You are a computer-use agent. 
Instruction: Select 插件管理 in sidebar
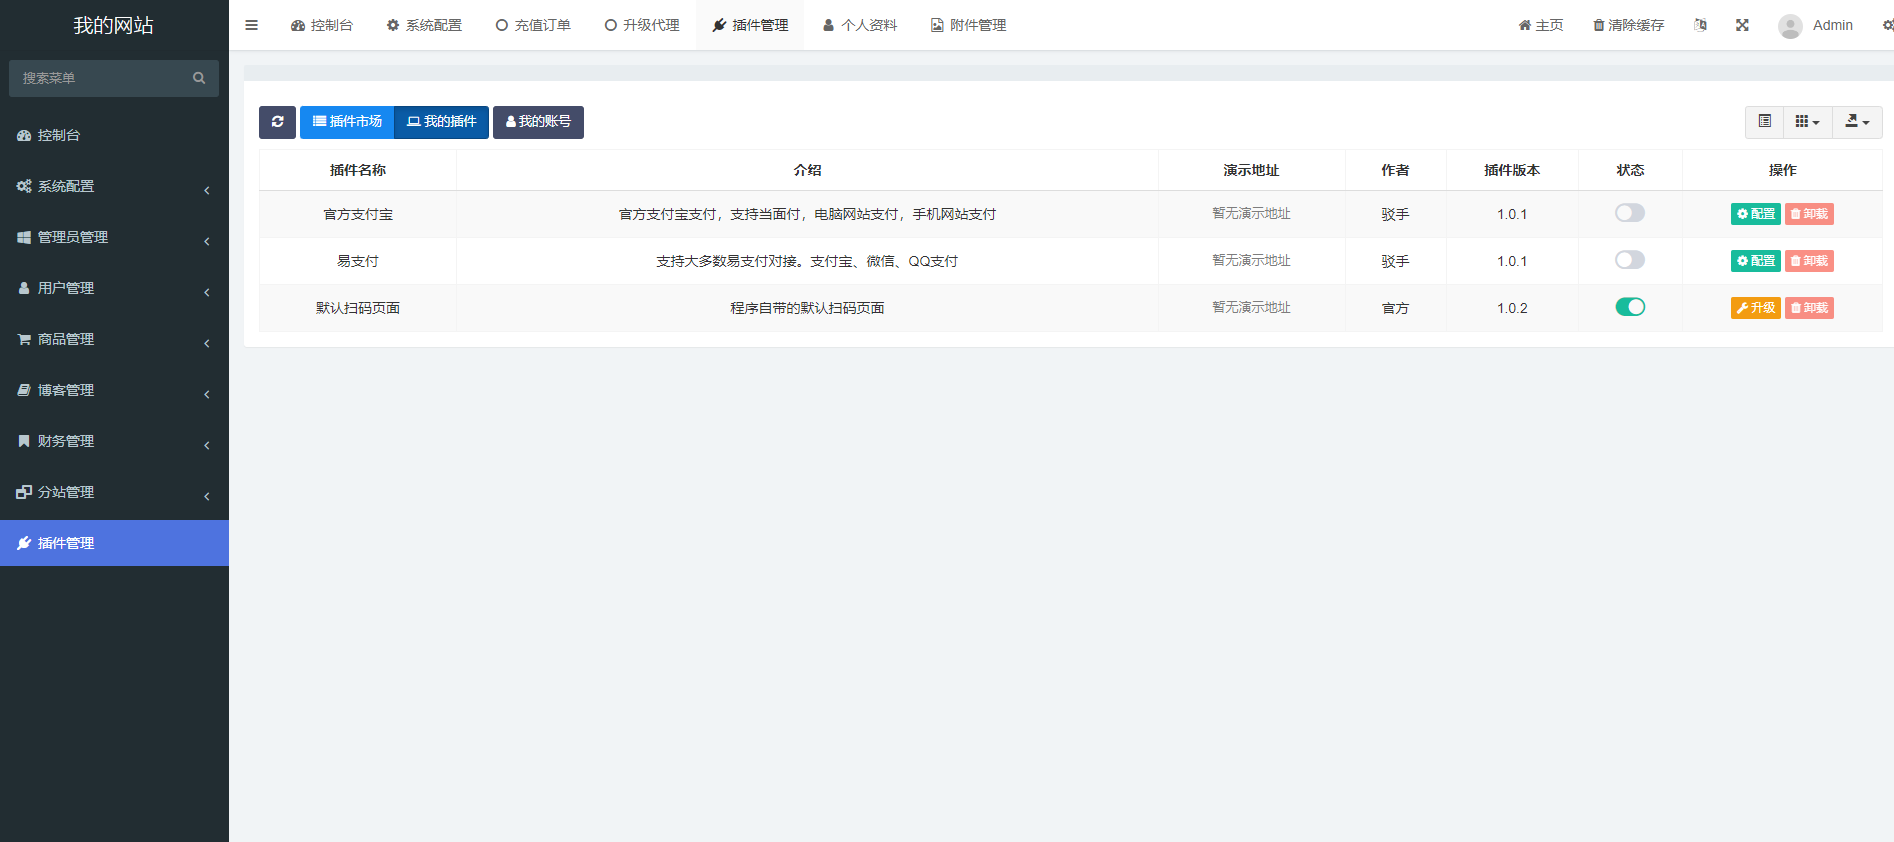[x=114, y=543]
